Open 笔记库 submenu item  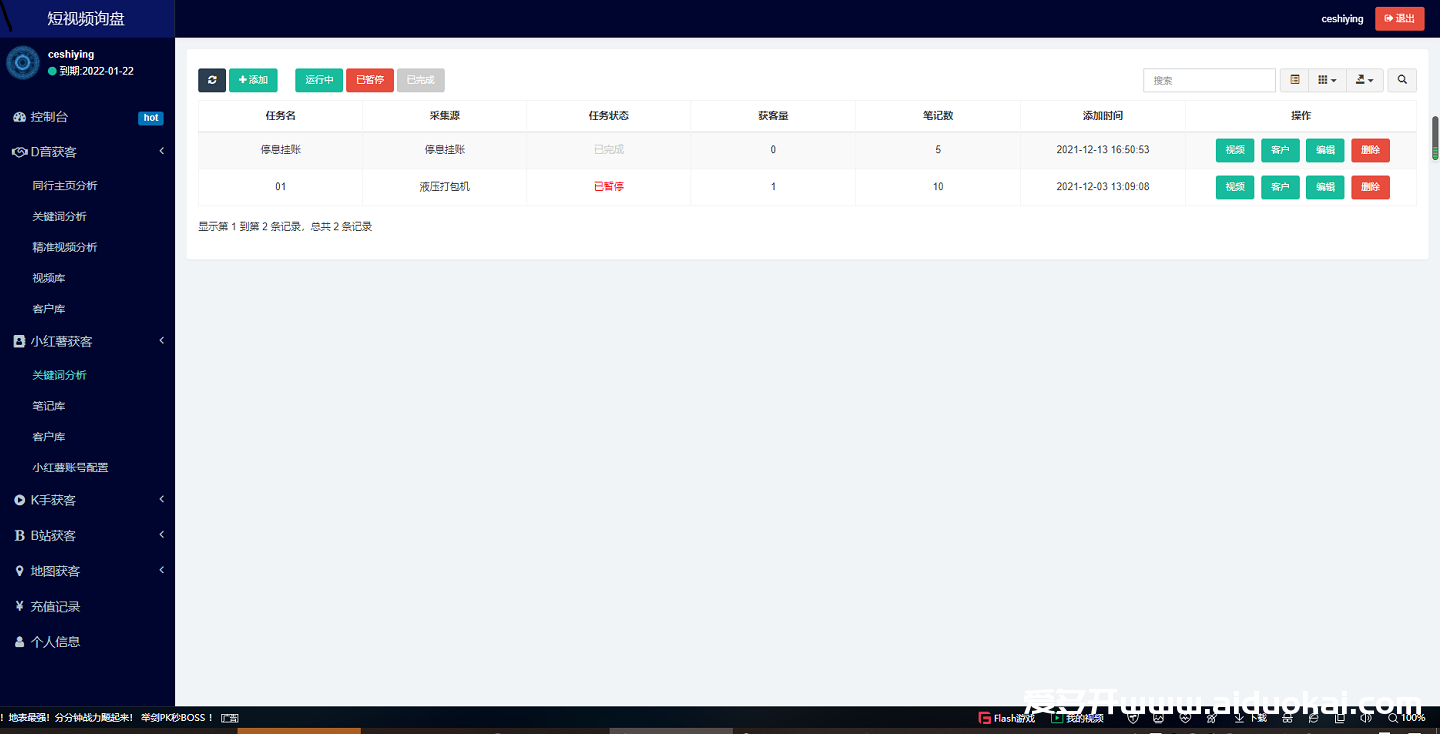[48, 406]
